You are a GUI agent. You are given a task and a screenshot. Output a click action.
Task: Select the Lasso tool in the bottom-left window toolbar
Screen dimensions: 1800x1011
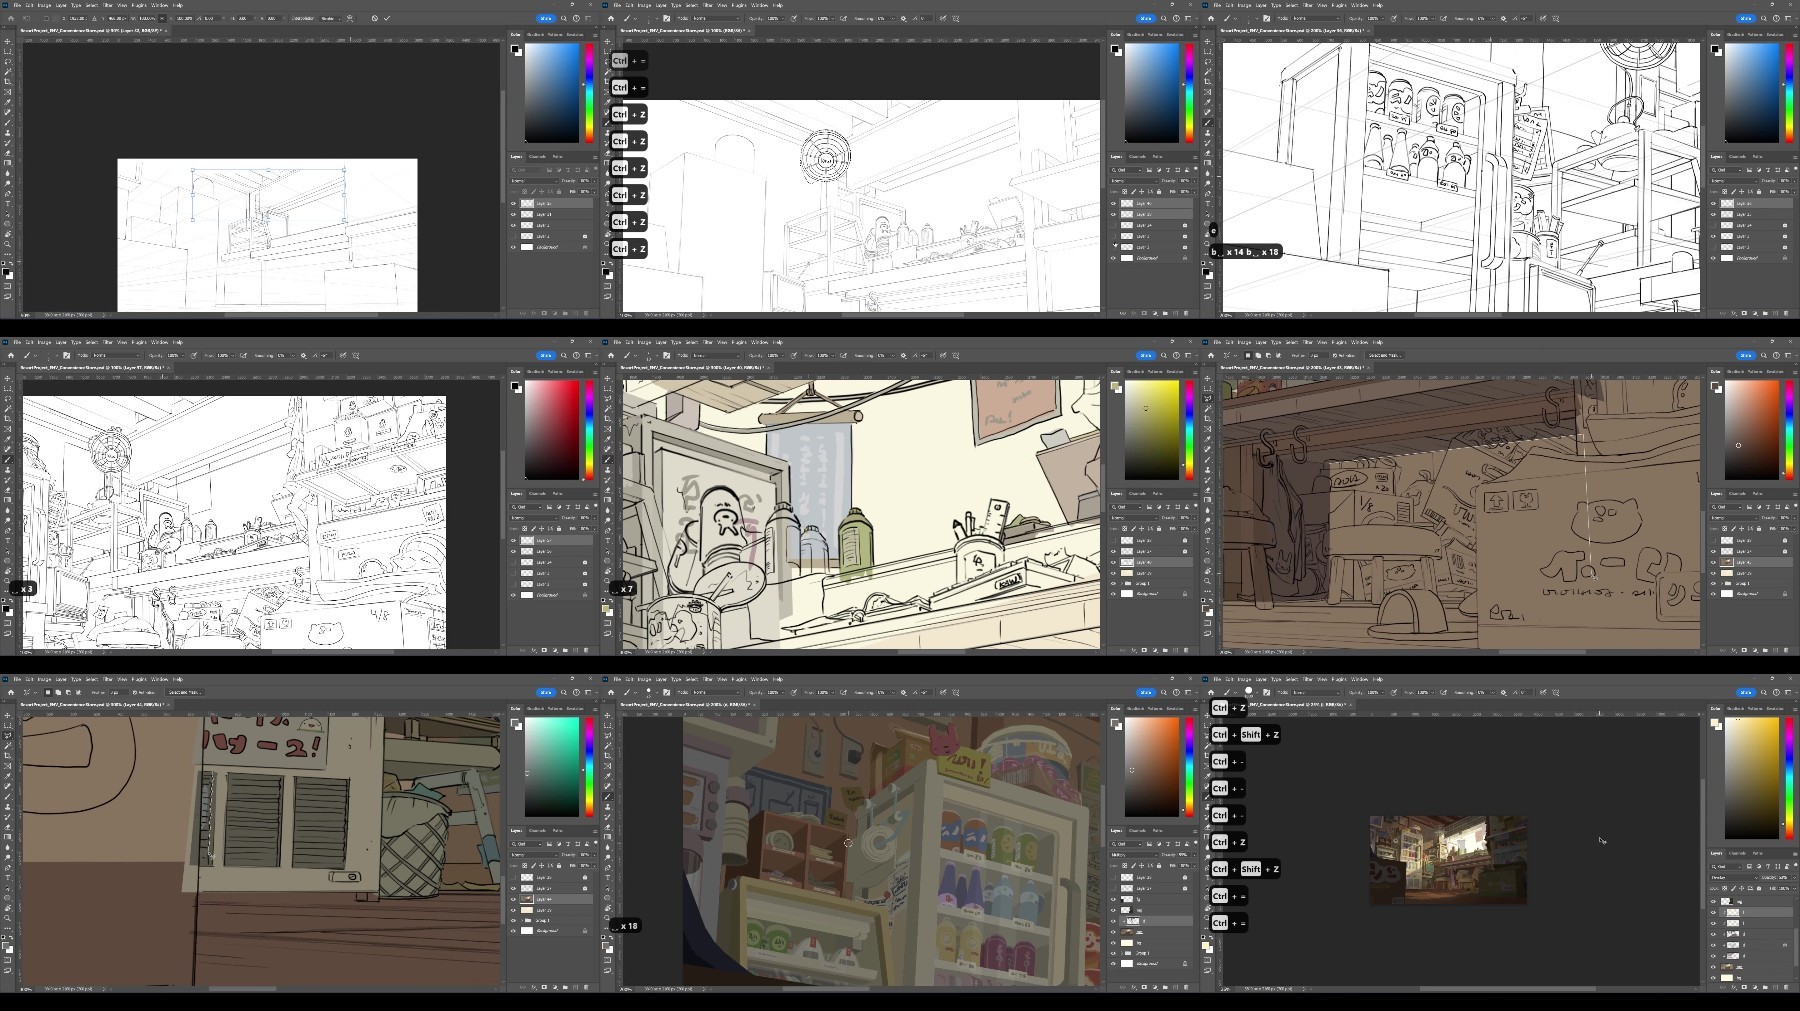(x=8, y=735)
